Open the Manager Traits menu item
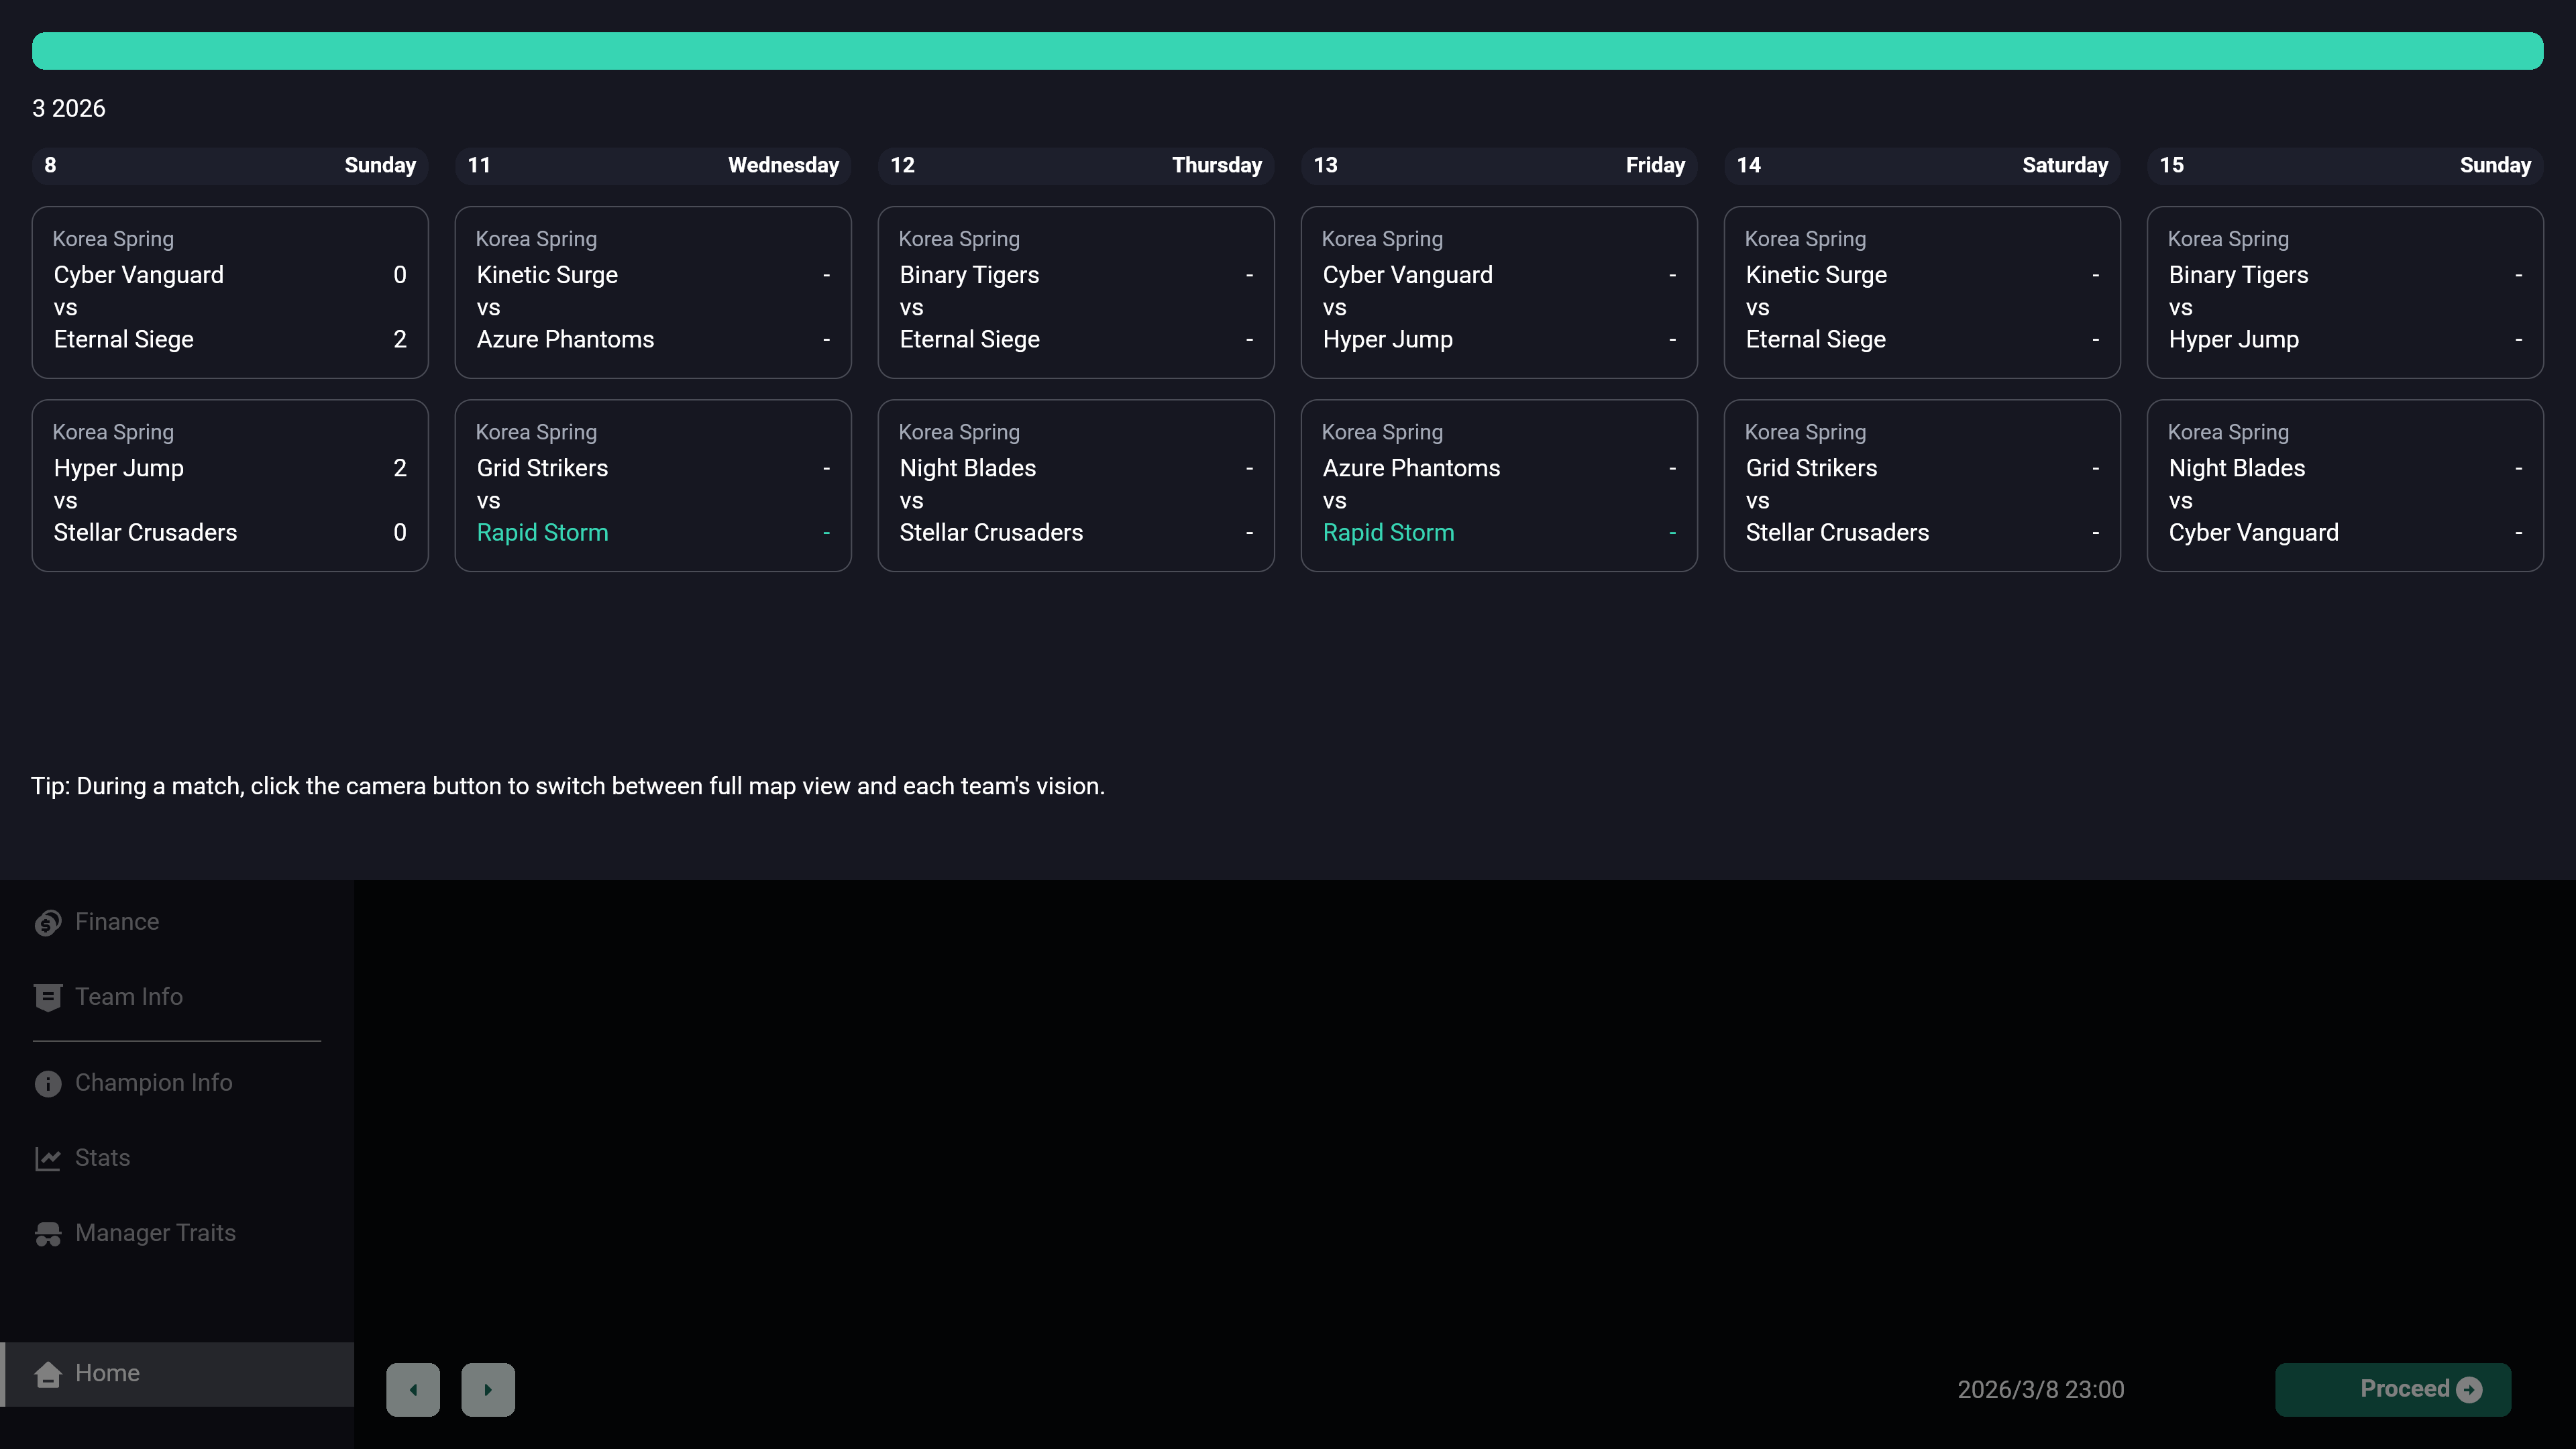 coord(155,1233)
